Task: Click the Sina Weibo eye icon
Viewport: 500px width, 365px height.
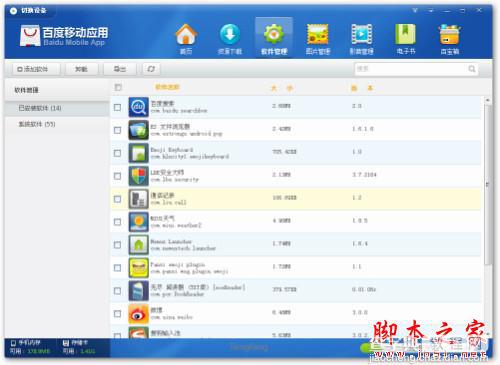Action: pyautogui.click(x=138, y=314)
